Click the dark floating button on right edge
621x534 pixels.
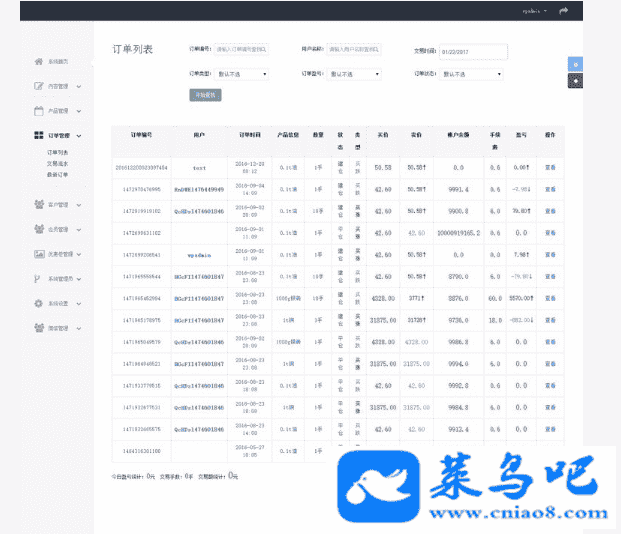pyautogui.click(x=575, y=80)
